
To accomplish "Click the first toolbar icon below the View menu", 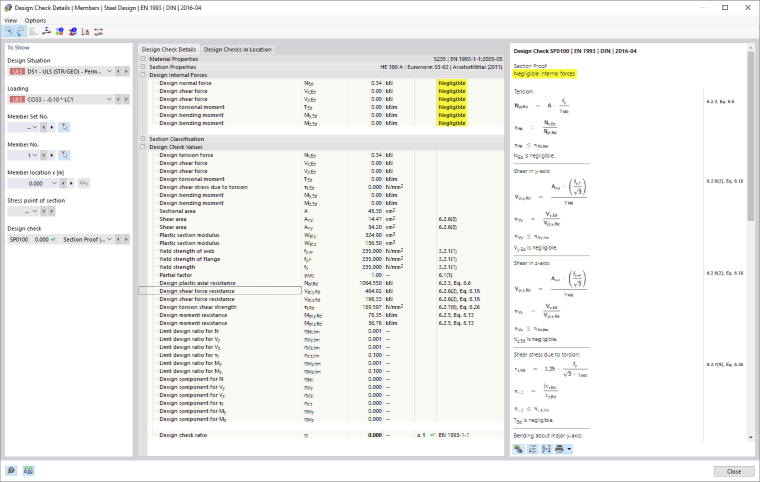I will click(x=8, y=32).
